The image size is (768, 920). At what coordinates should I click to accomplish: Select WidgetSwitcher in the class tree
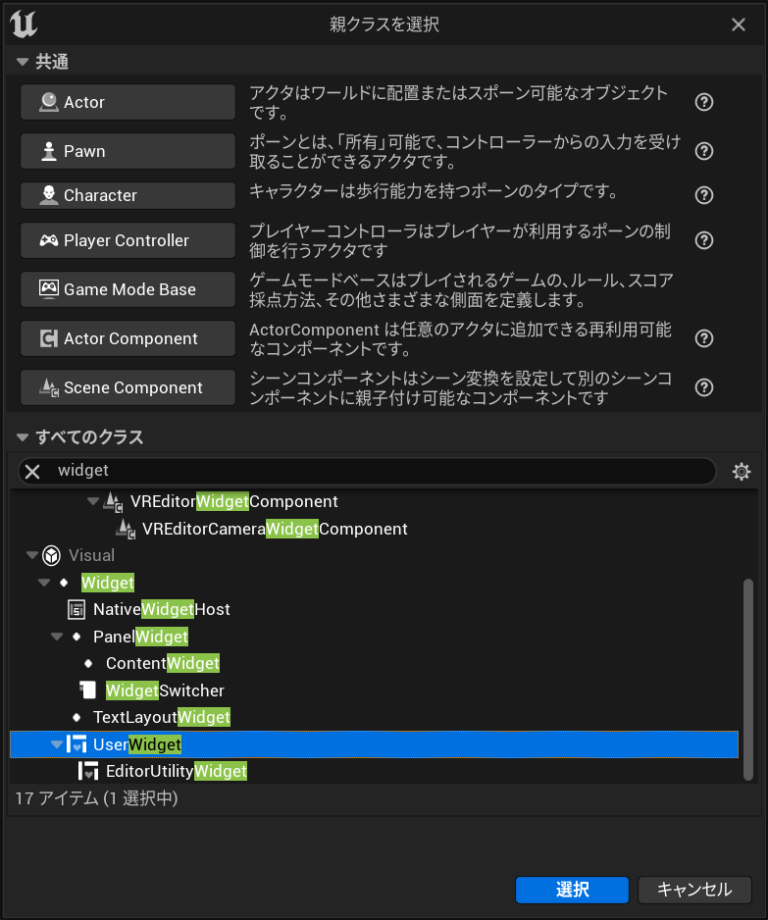pos(165,691)
